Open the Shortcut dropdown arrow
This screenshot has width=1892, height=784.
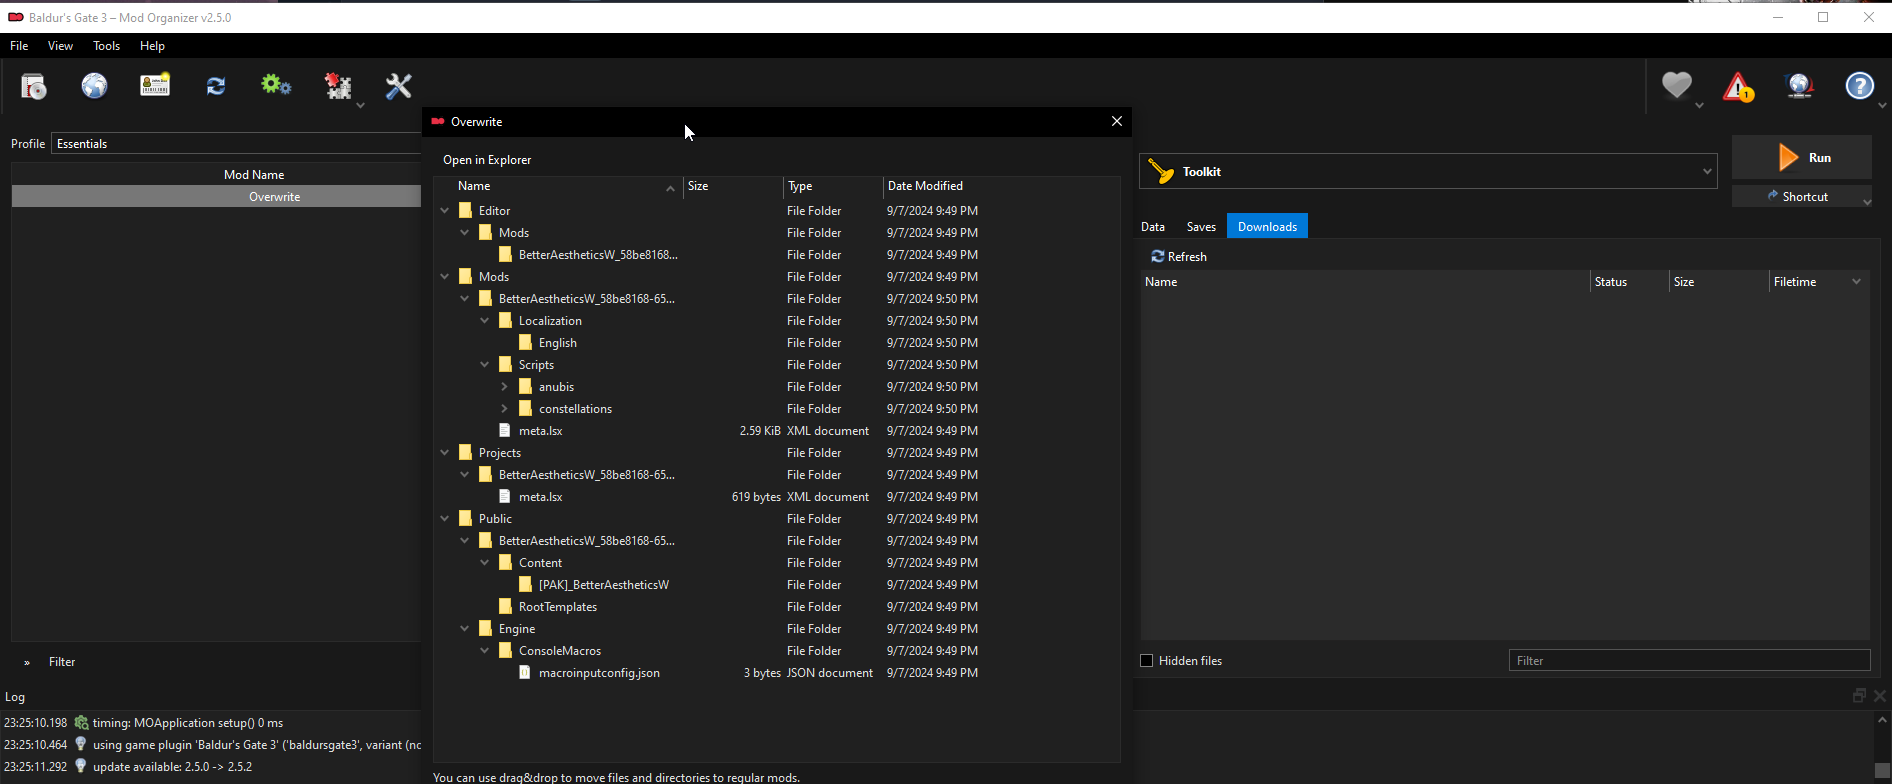pos(1866,201)
